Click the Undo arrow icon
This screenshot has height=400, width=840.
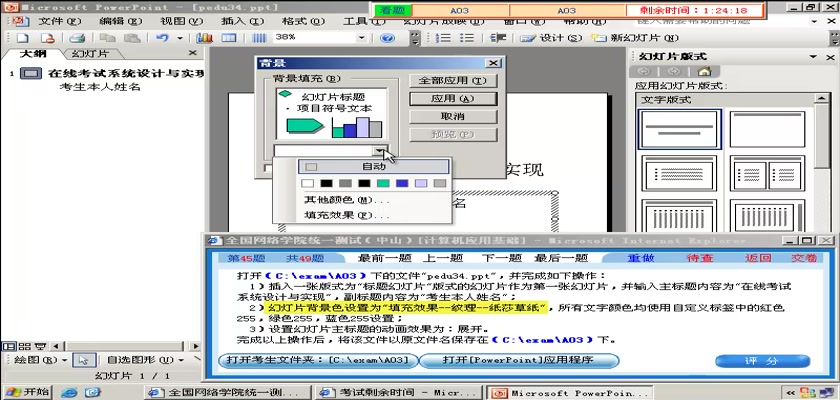click(162, 38)
